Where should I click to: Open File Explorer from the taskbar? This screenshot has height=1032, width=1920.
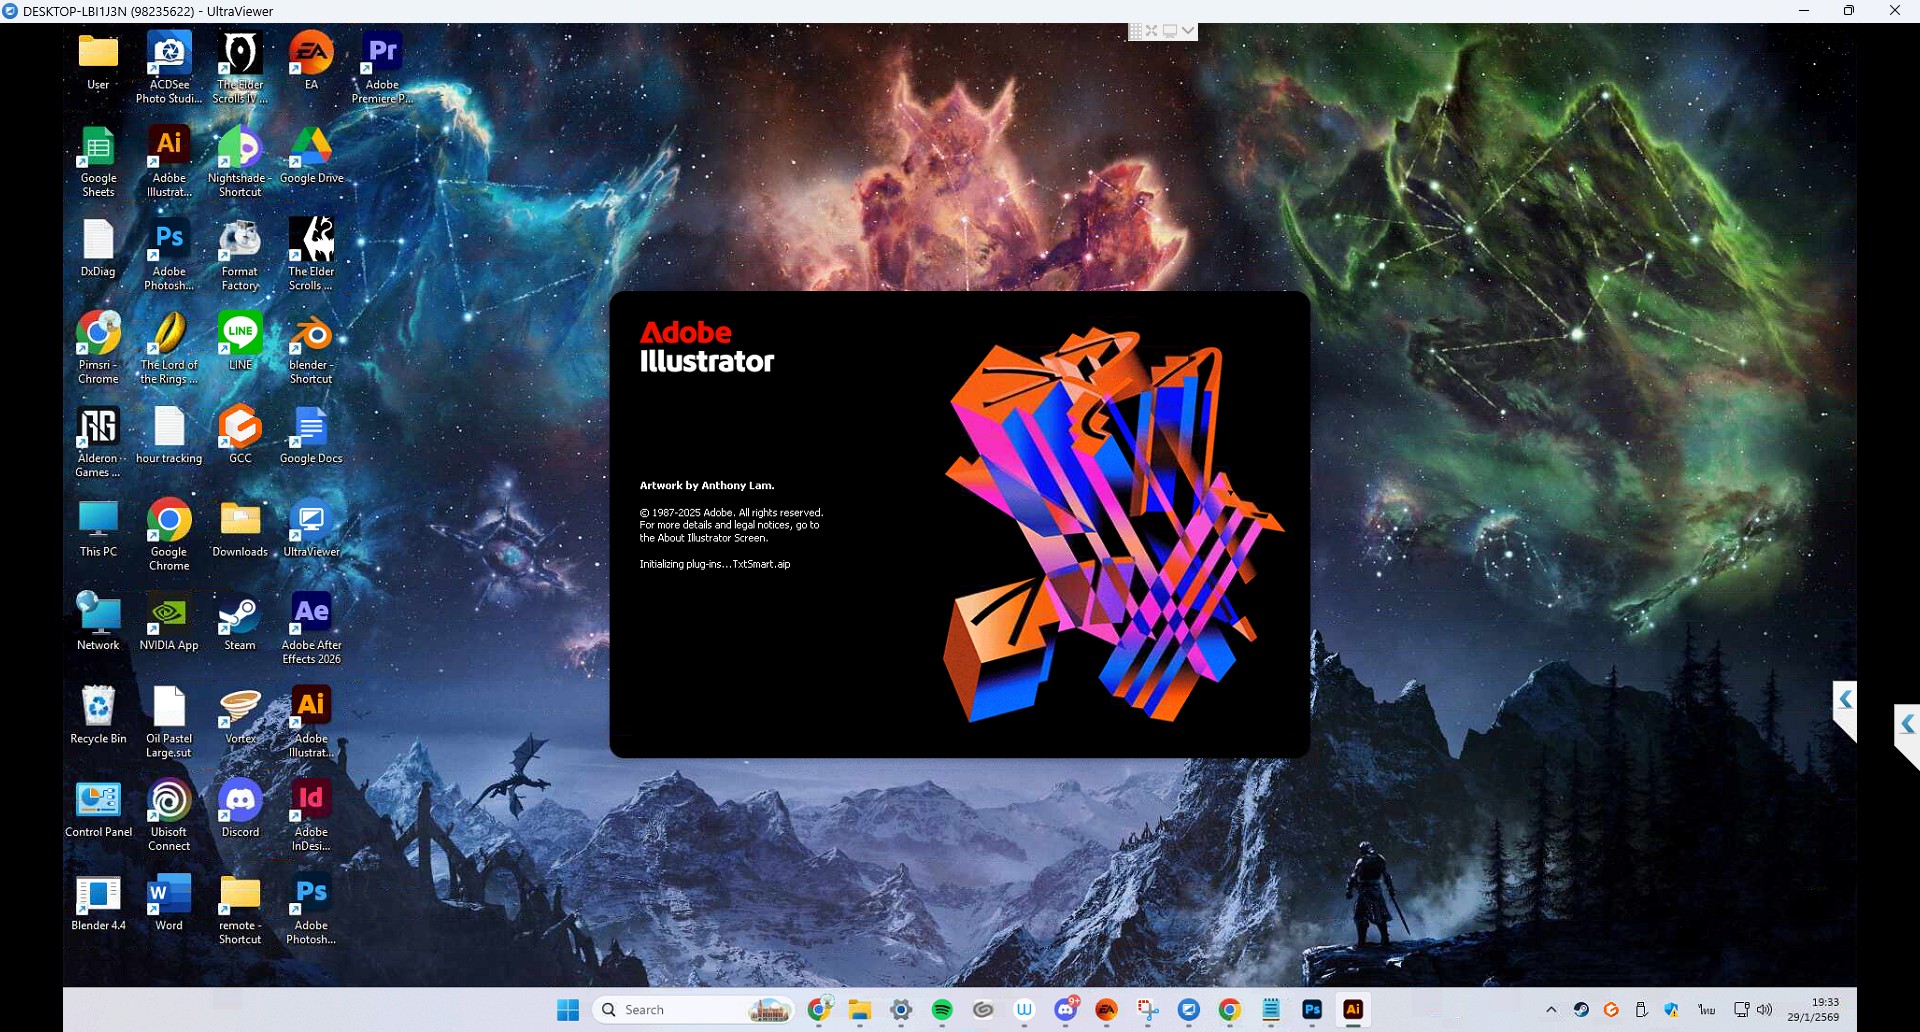click(860, 1010)
